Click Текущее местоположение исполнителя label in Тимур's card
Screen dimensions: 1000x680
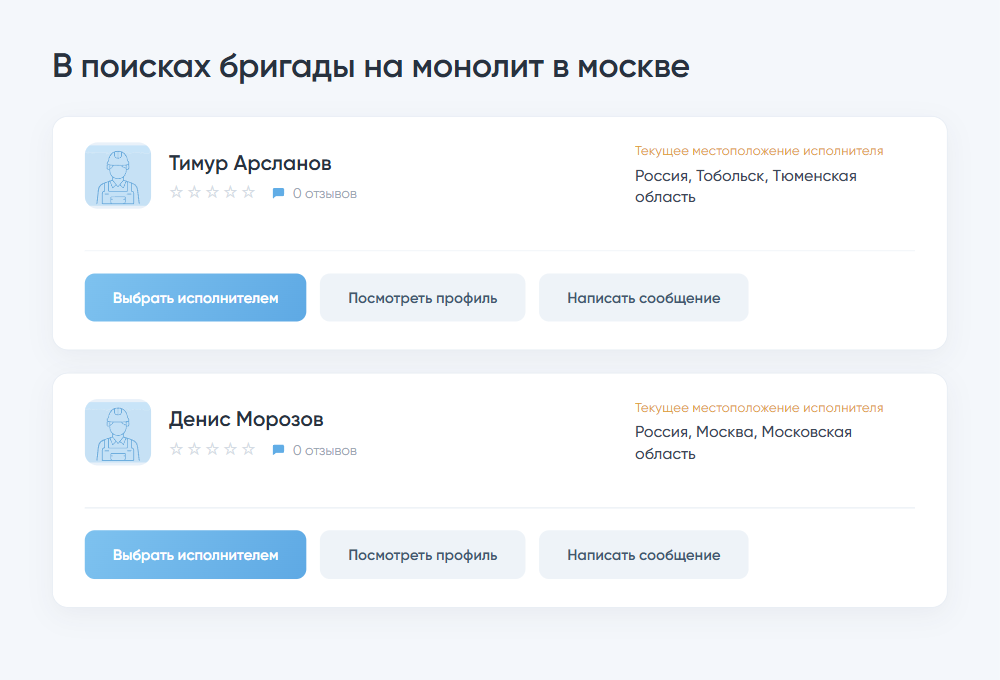pyautogui.click(x=759, y=151)
